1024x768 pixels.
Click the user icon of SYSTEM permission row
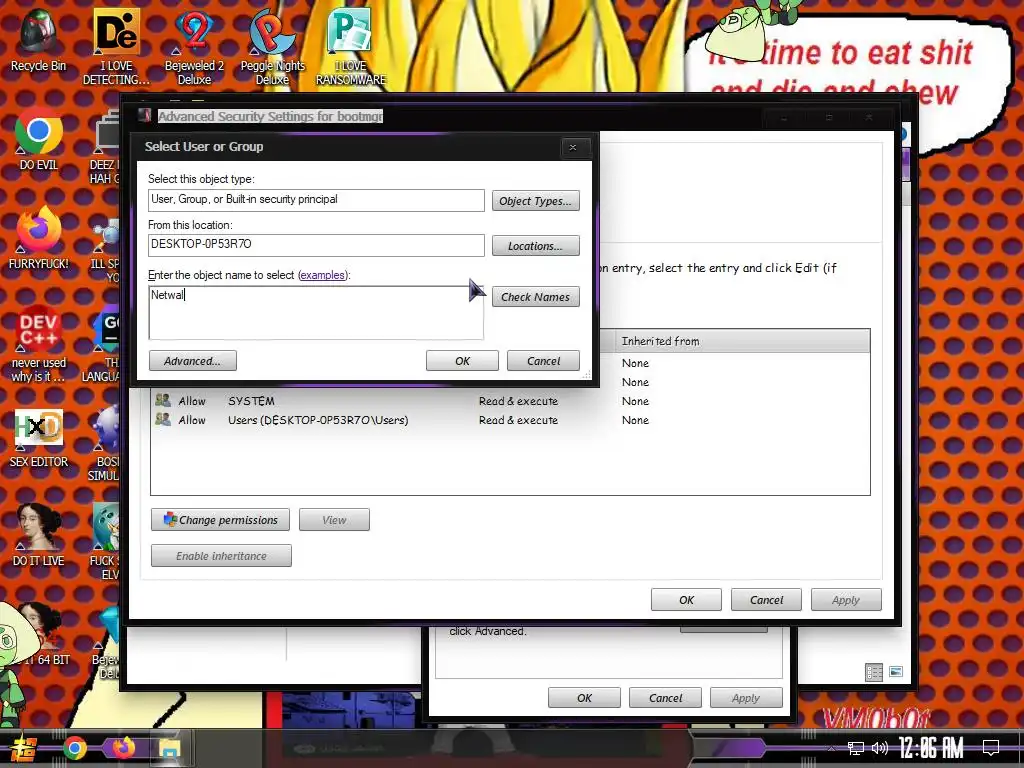(163, 400)
